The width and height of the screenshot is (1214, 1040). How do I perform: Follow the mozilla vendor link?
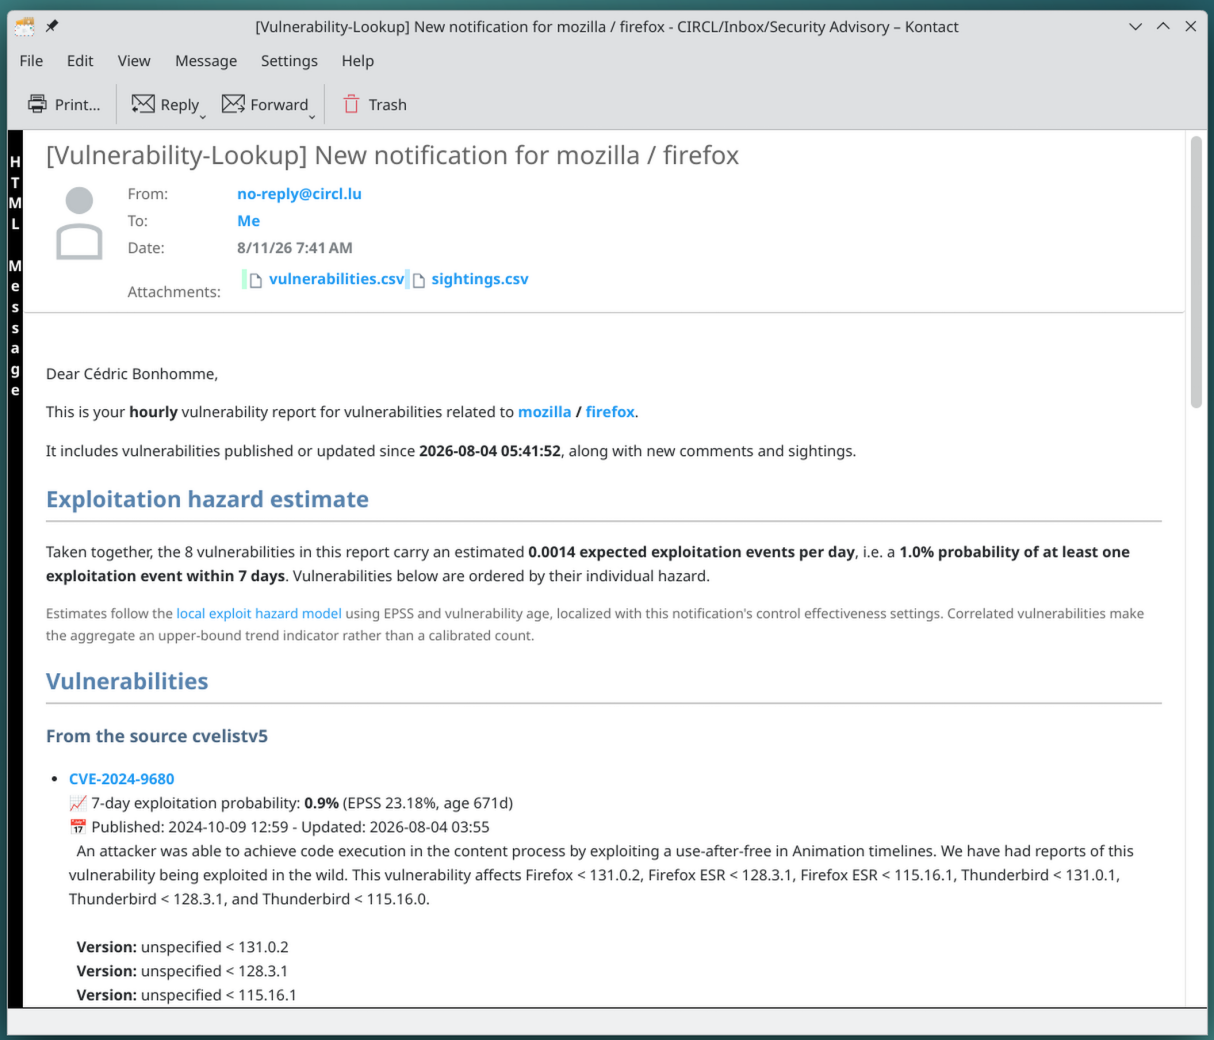click(x=544, y=412)
